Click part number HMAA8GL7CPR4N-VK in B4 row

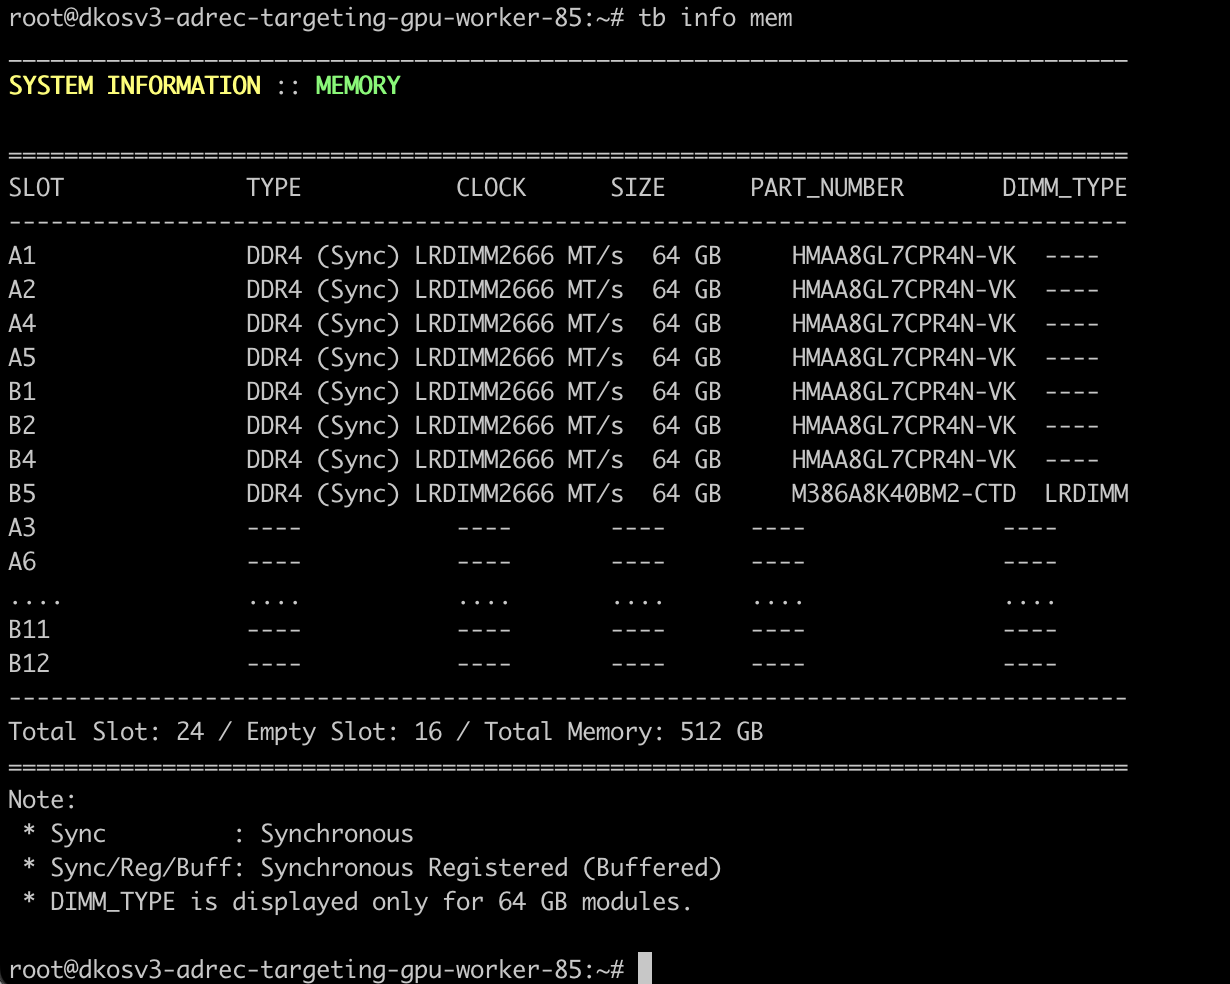pyautogui.click(x=904, y=460)
